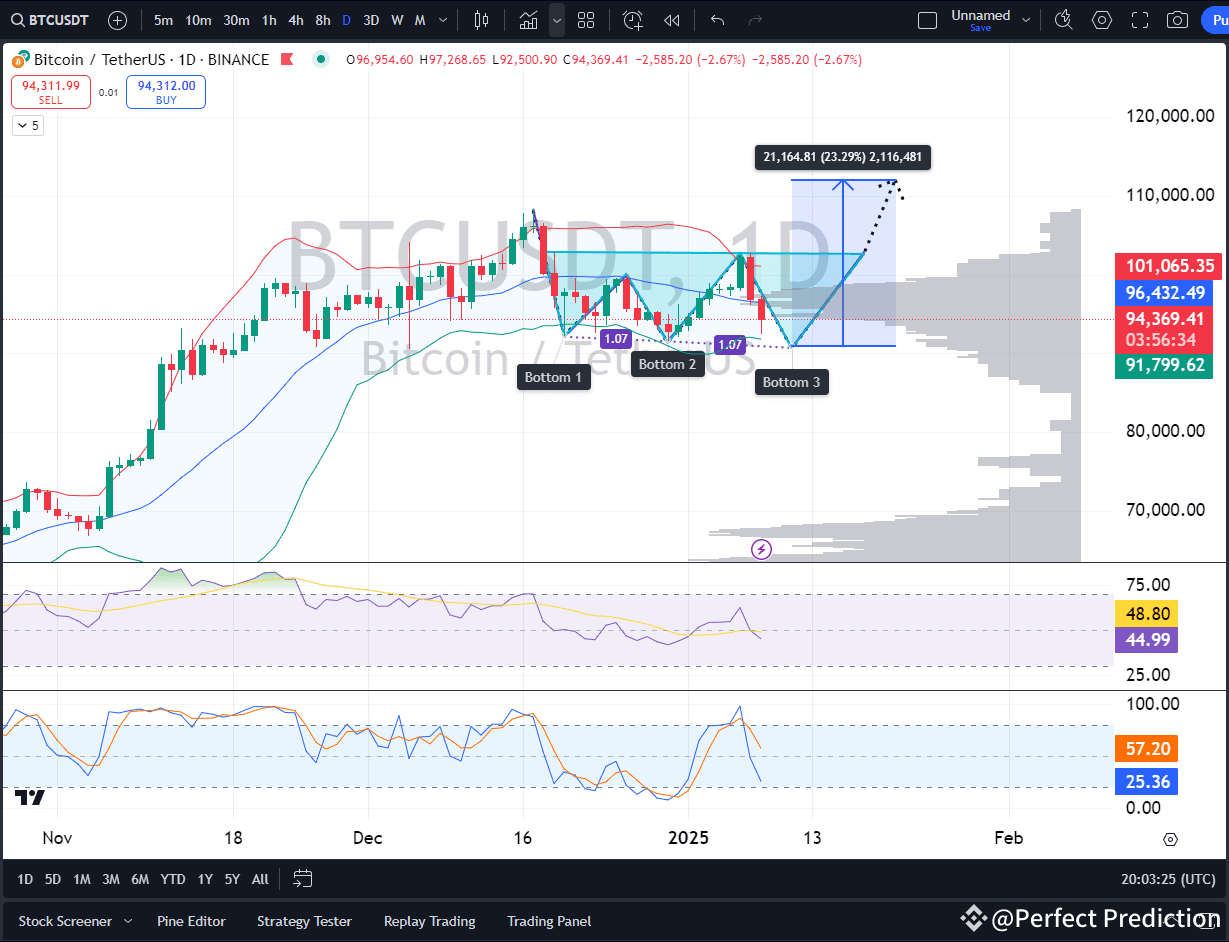Set range to 1D
1229x942 pixels.
(25, 879)
